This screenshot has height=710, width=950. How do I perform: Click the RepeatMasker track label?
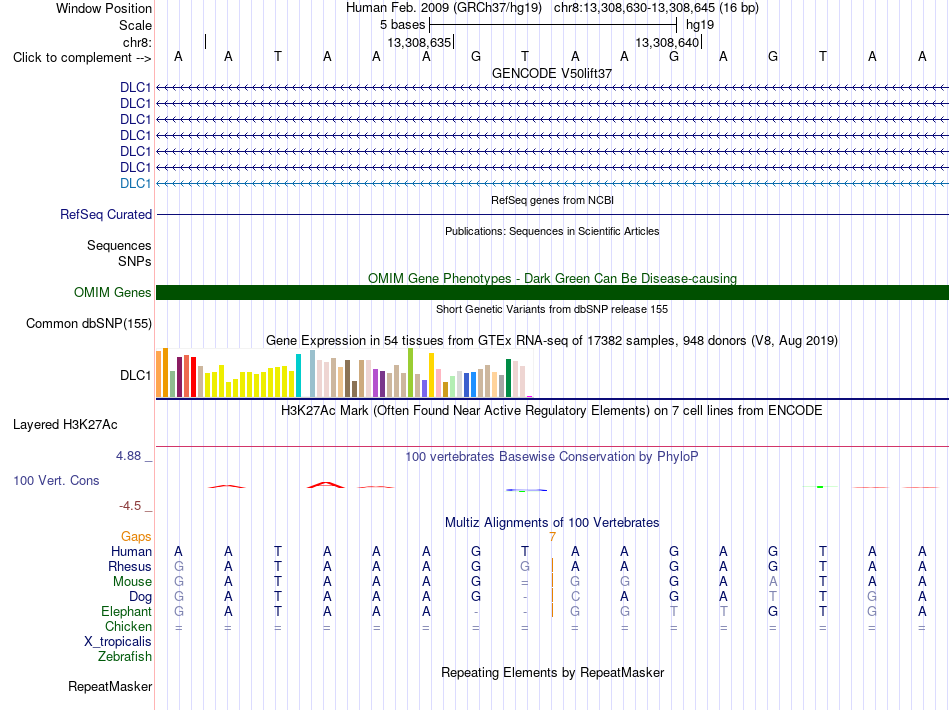point(110,686)
